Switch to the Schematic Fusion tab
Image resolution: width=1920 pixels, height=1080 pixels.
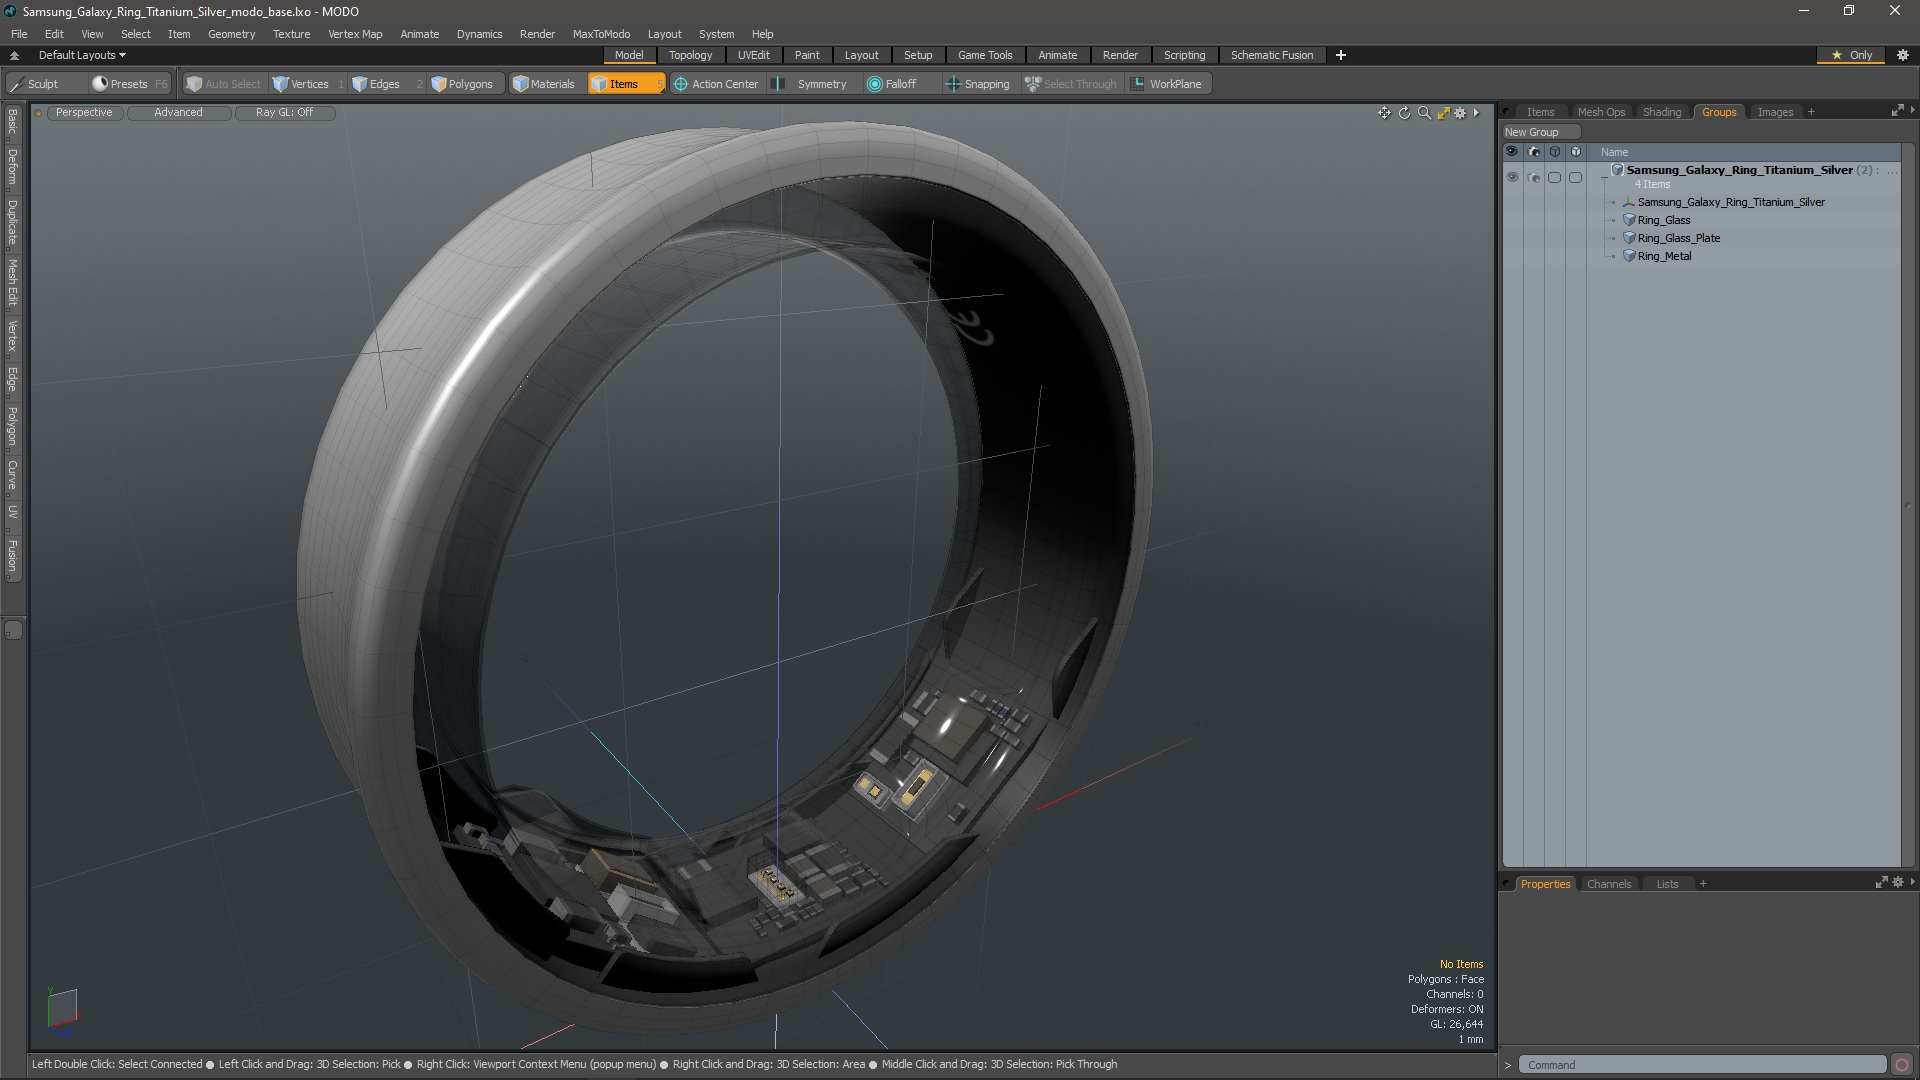click(x=1271, y=55)
